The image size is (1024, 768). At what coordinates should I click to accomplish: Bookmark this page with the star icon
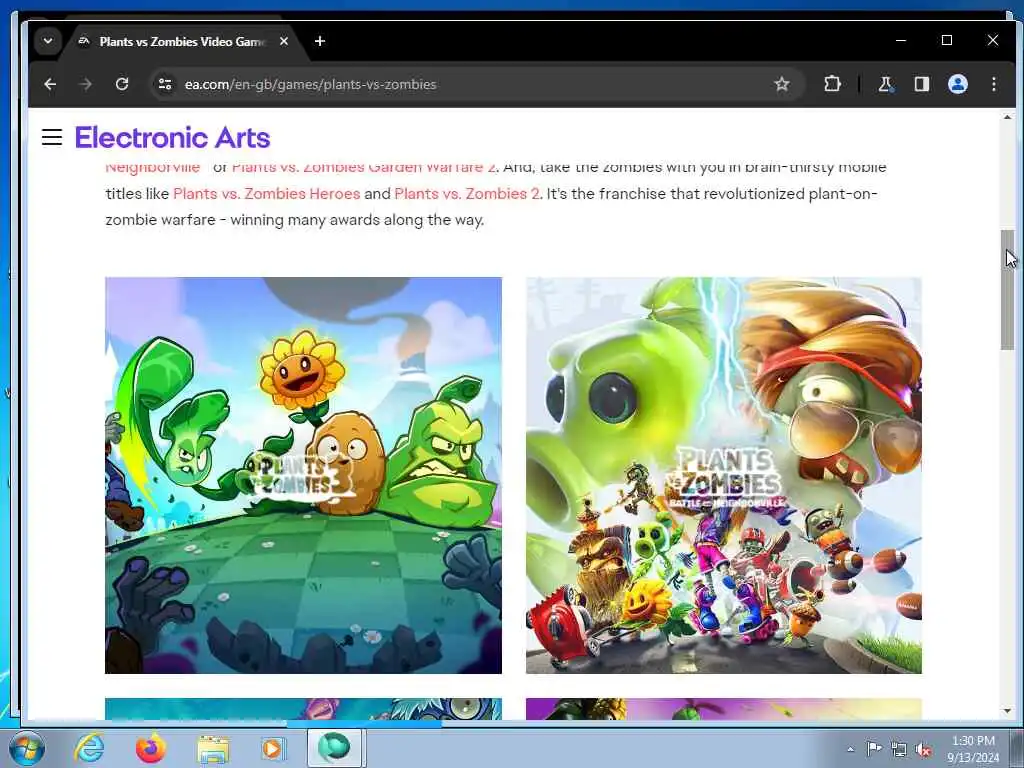782,84
